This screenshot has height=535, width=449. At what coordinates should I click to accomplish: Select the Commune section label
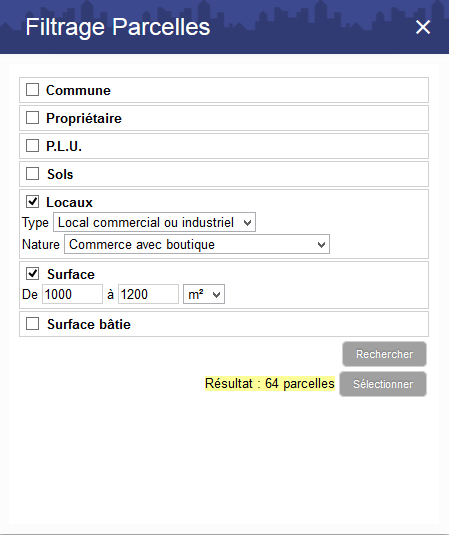click(78, 90)
